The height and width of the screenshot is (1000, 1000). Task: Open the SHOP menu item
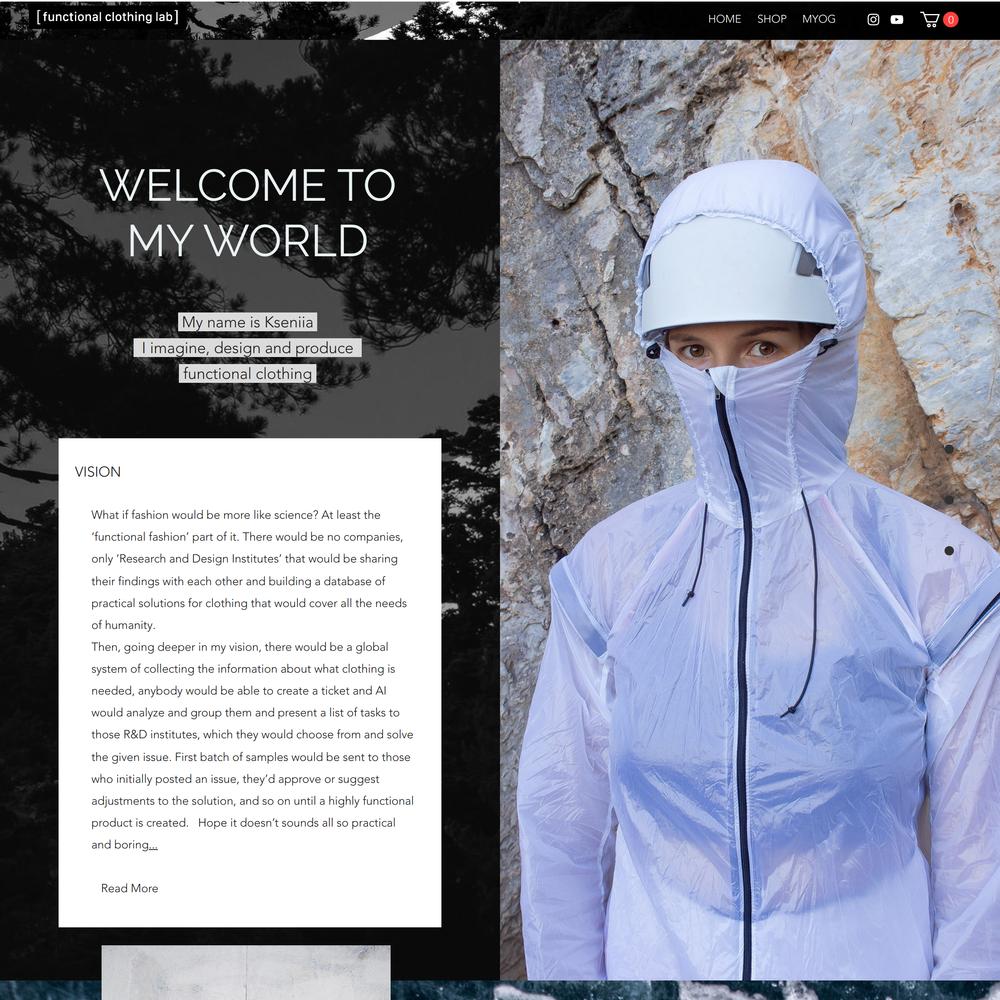[772, 19]
